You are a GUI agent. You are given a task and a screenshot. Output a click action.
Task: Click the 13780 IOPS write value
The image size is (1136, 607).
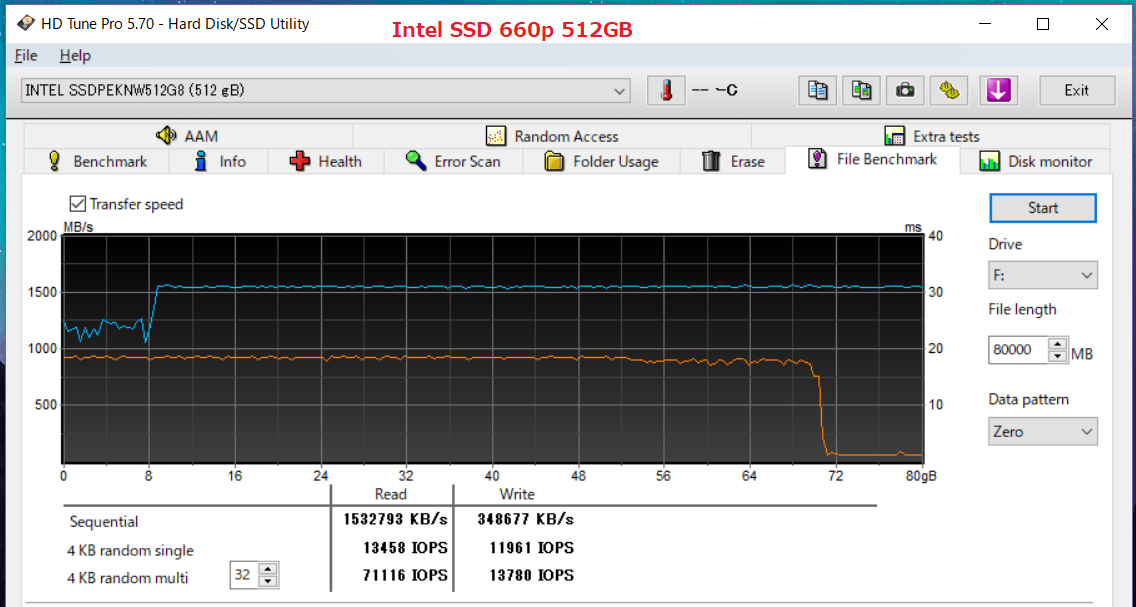click(532, 575)
